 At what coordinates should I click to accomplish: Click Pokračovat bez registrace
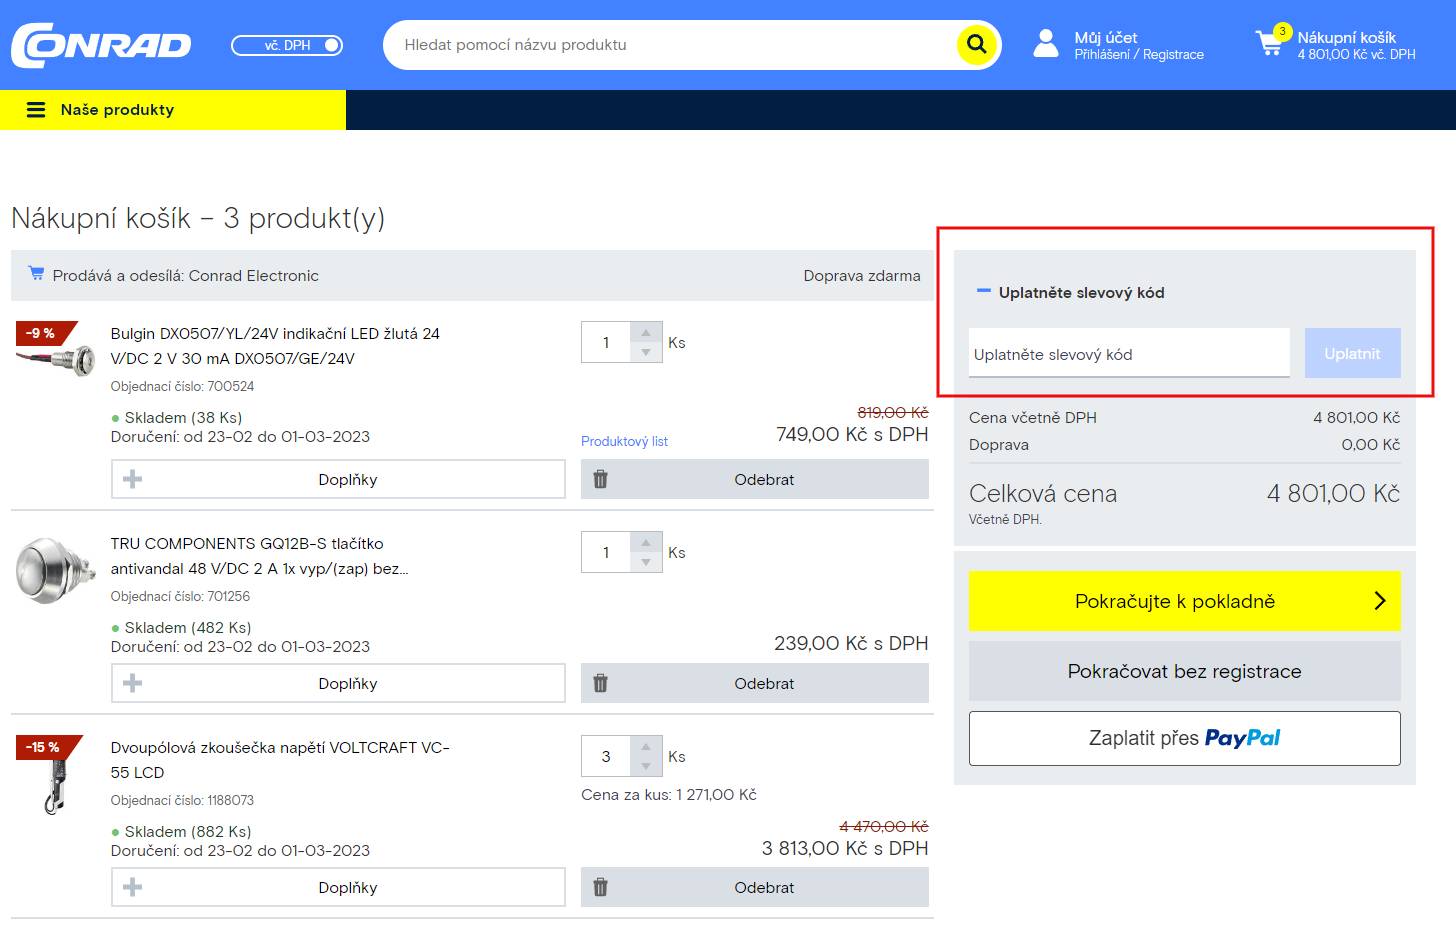(x=1184, y=671)
